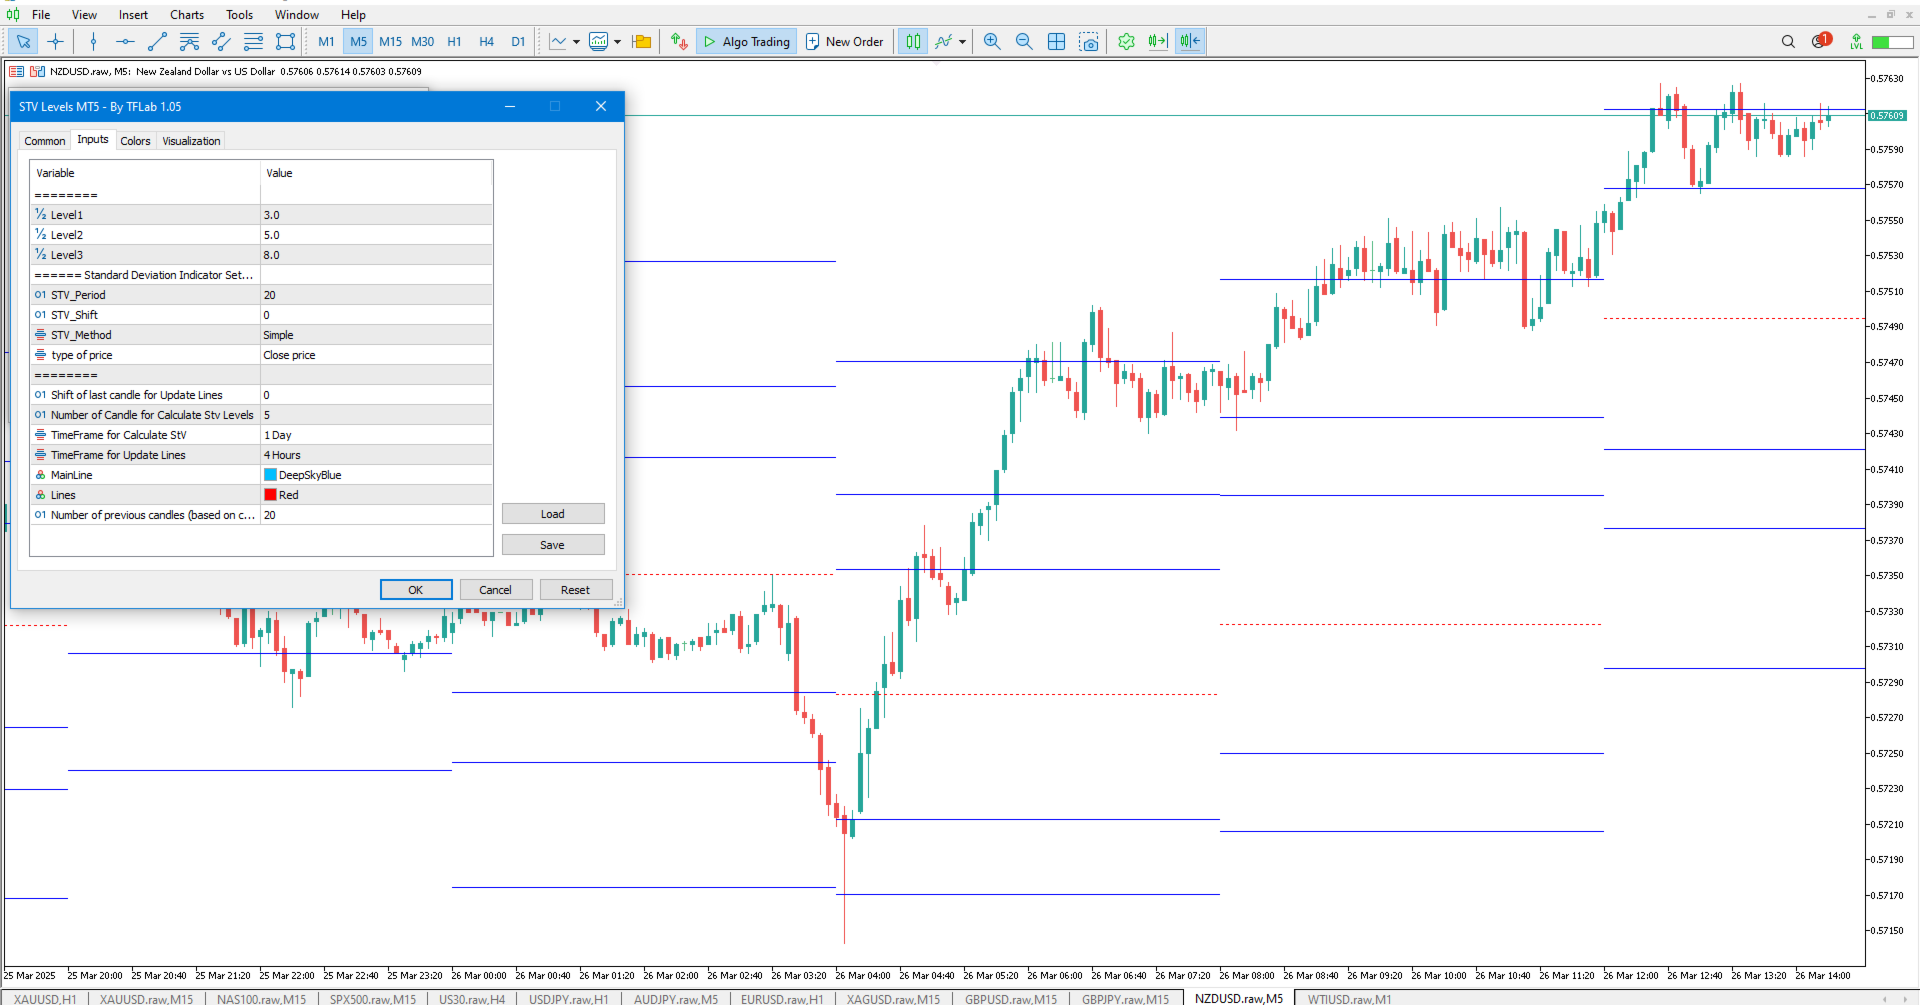
Task: Open the line chart style dropdown arrow
Action: (x=577, y=41)
